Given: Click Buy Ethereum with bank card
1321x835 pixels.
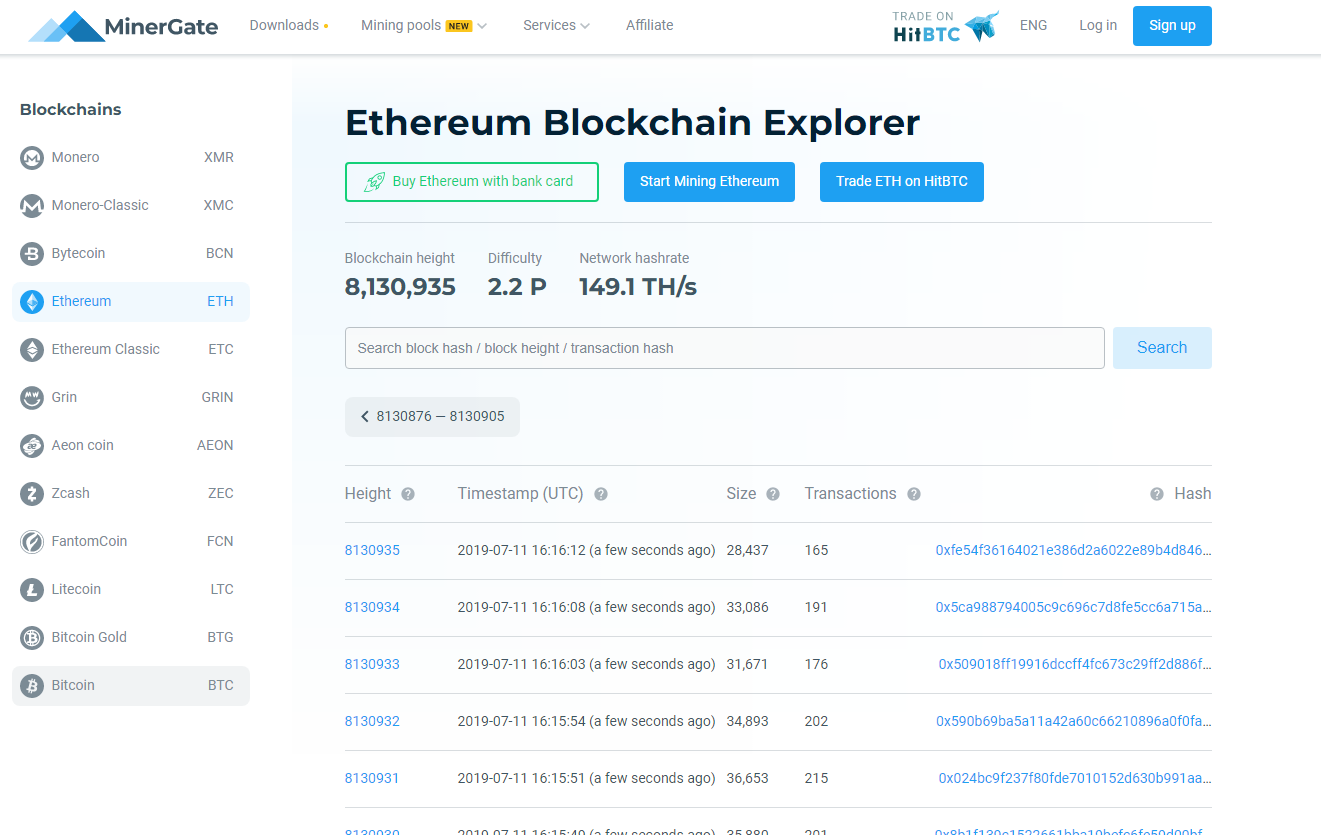Looking at the screenshot, I should click(472, 182).
